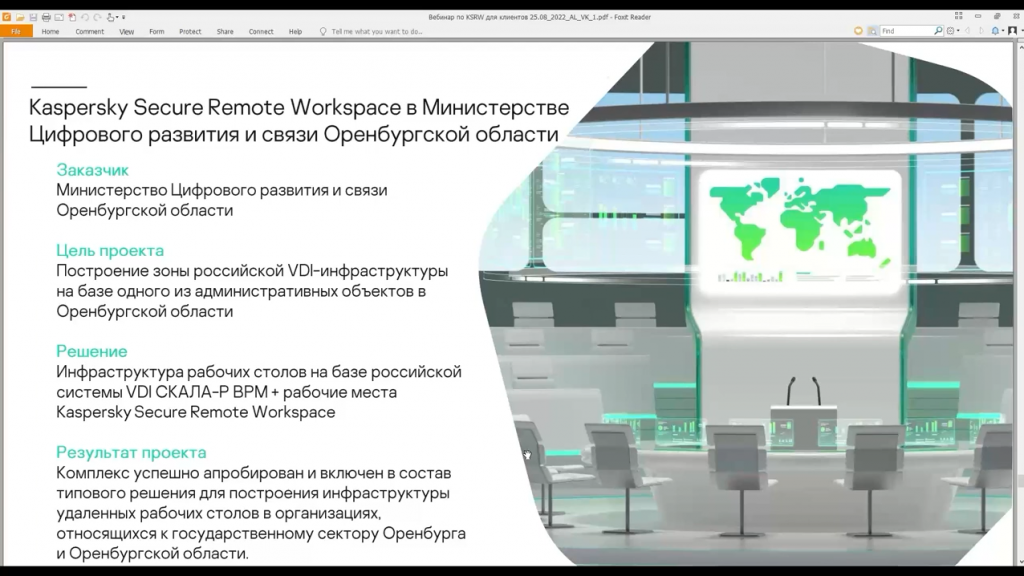Toggle the ribbon grid layout icon in the title bar
Screen dimensions: 1024x576
point(959,16)
